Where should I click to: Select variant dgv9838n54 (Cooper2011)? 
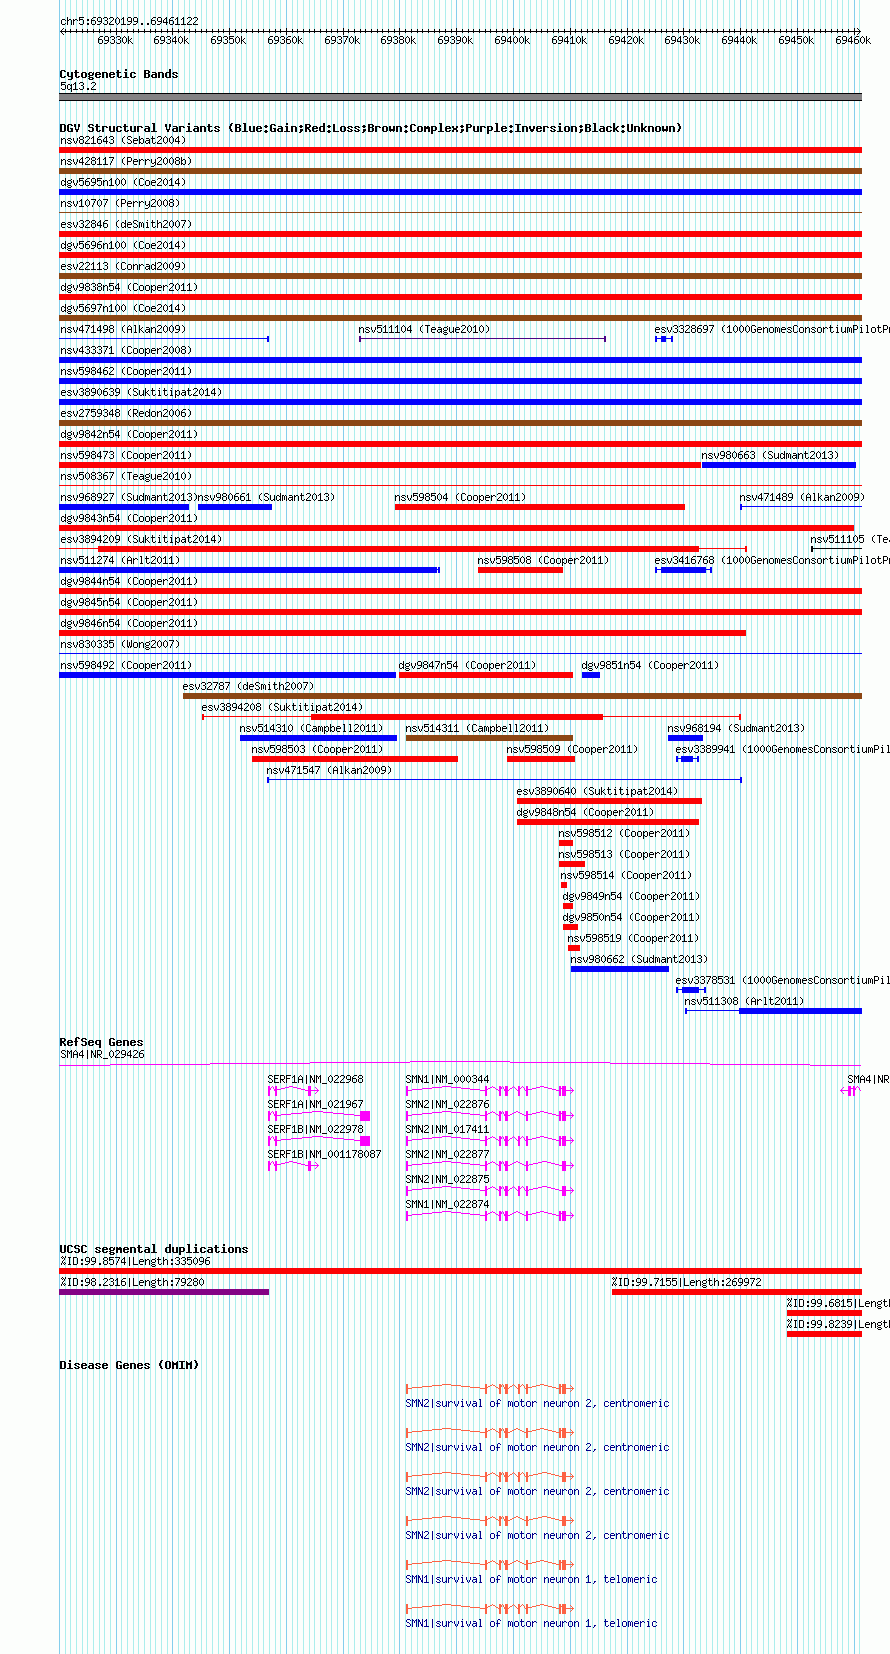click(x=129, y=287)
